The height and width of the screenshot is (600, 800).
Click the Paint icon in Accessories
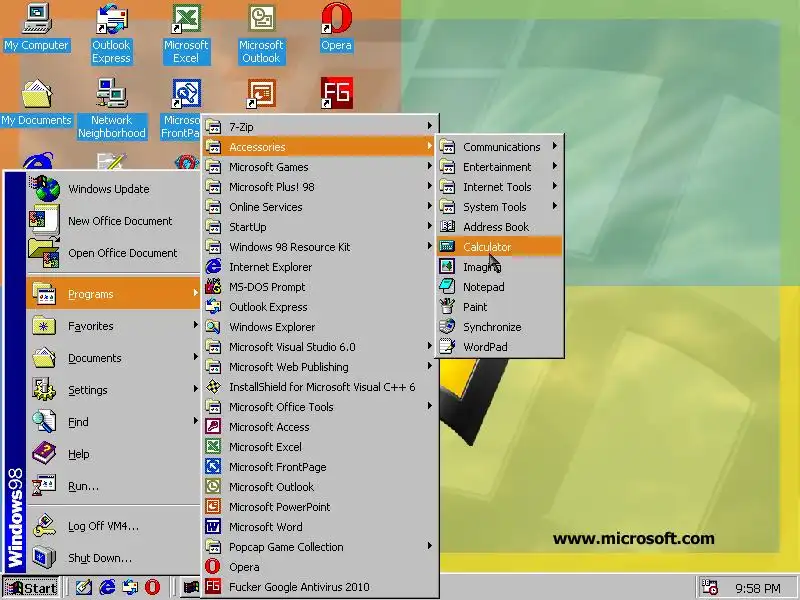tap(447, 306)
